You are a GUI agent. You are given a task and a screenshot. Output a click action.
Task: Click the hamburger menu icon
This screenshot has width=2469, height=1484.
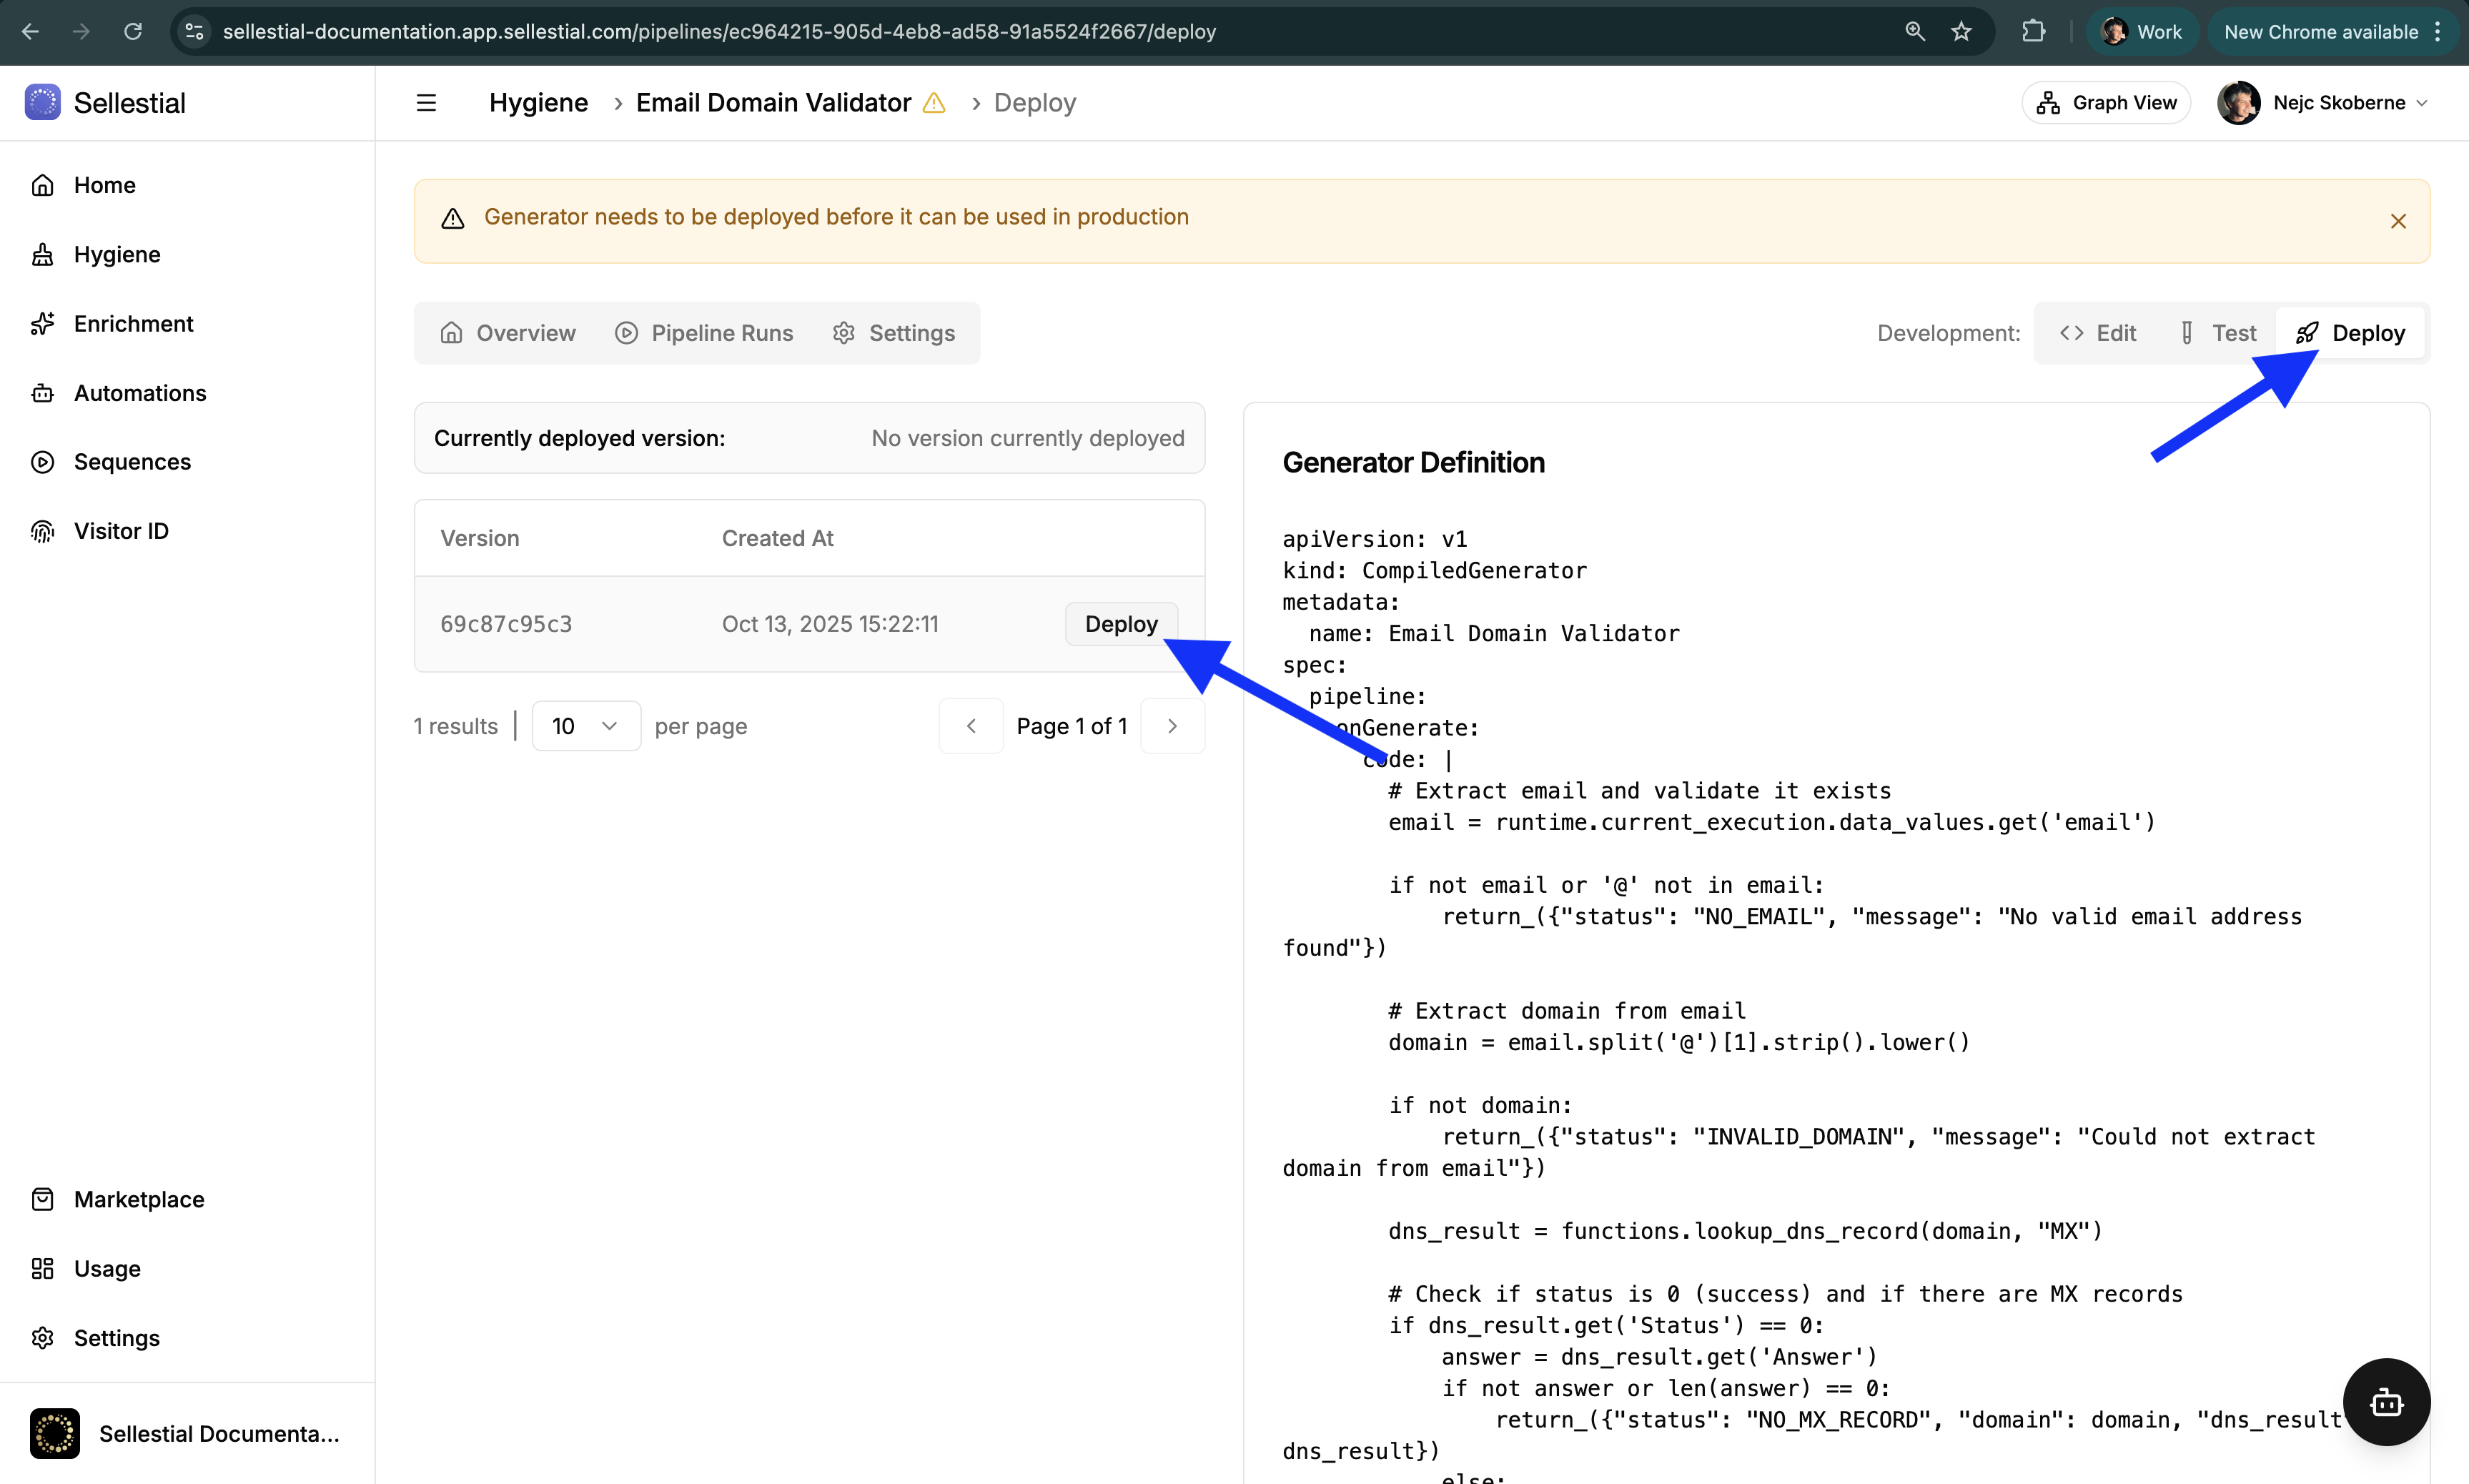pyautogui.click(x=425, y=102)
